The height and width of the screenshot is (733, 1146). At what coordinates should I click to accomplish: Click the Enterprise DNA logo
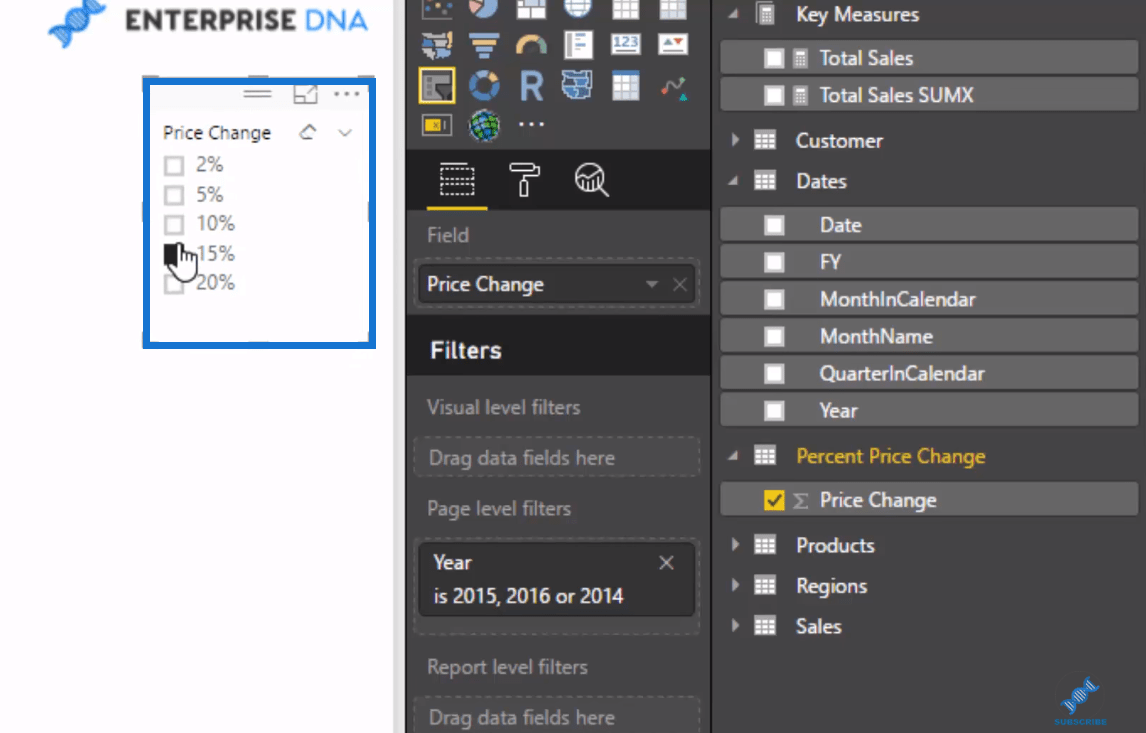(x=208, y=20)
